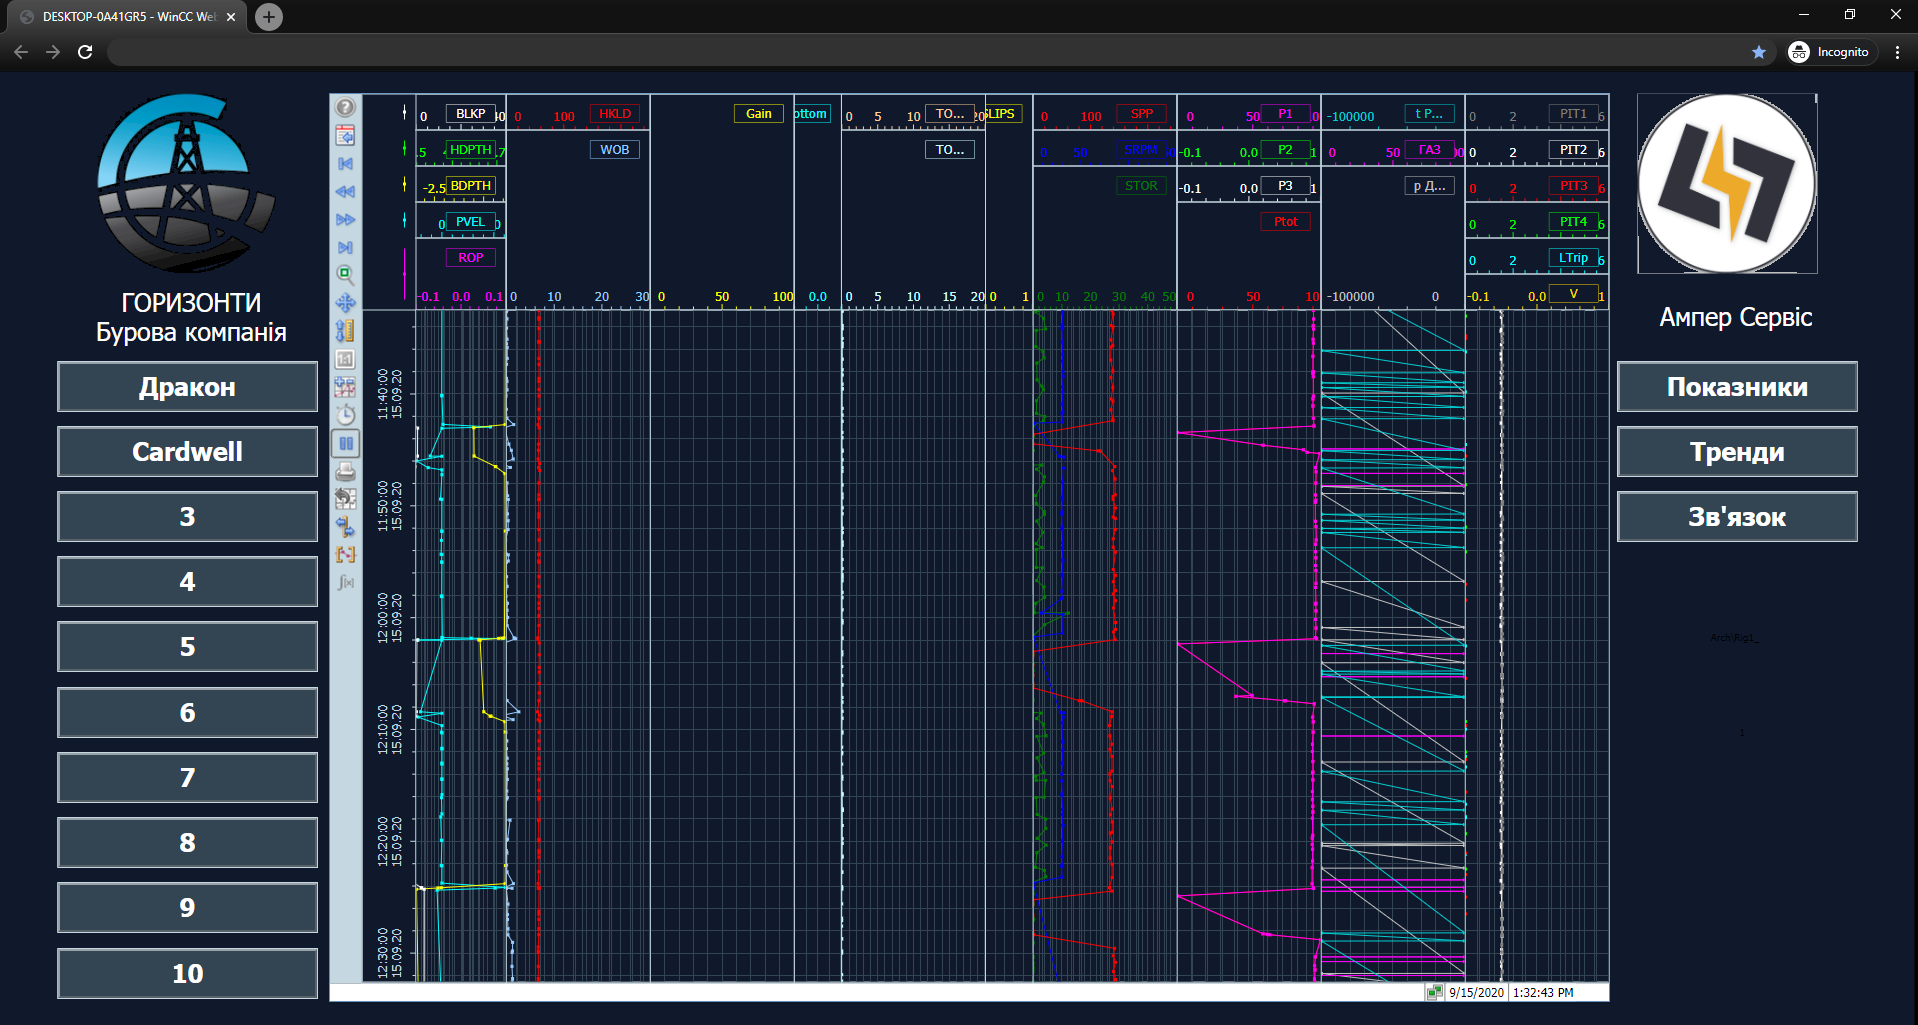
Task: Open the browser three-dot menu
Action: point(1897,52)
